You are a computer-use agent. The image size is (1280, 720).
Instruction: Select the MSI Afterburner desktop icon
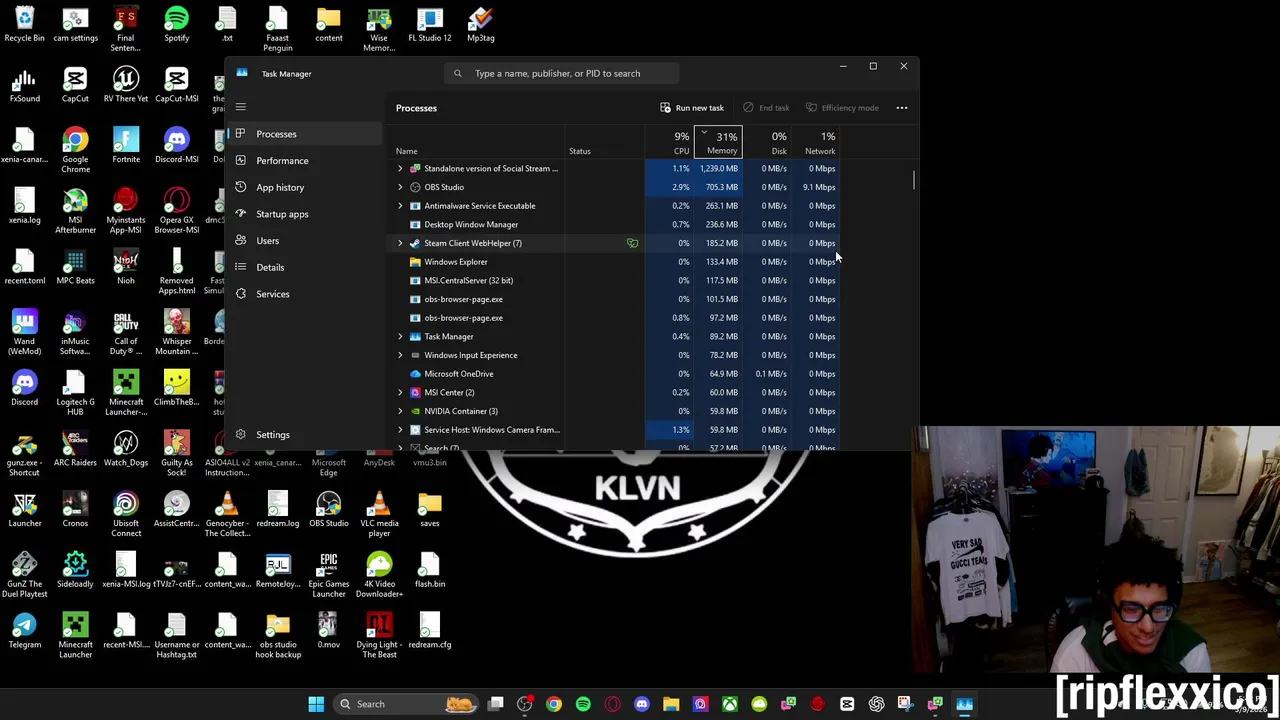pyautogui.click(x=75, y=212)
